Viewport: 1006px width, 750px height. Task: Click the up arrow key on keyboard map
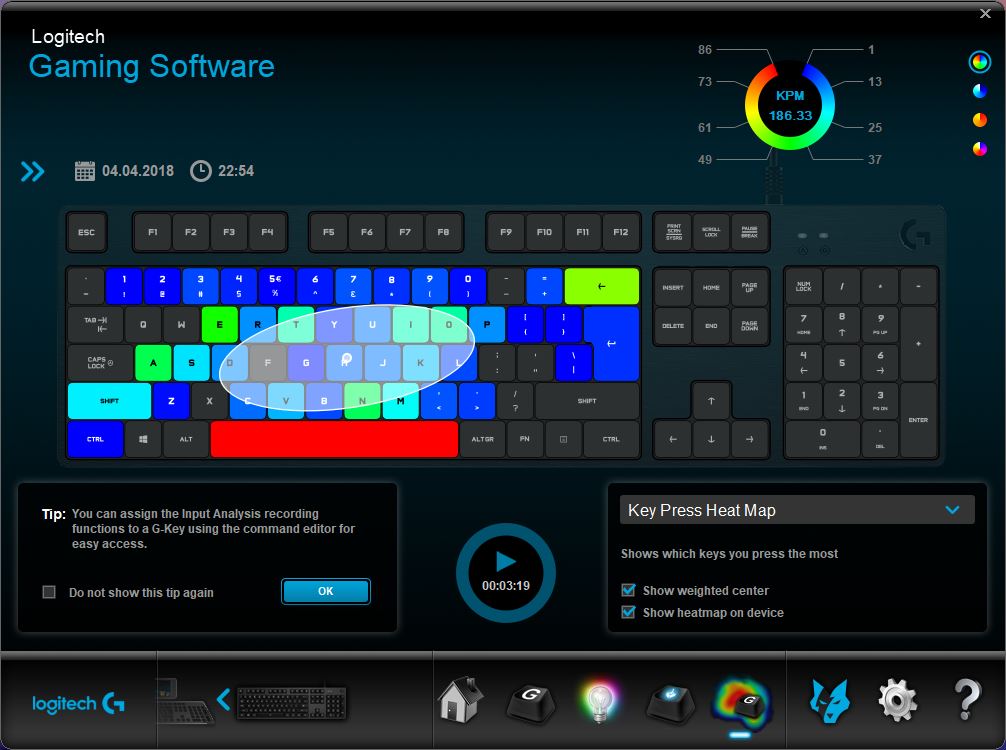click(x=711, y=401)
